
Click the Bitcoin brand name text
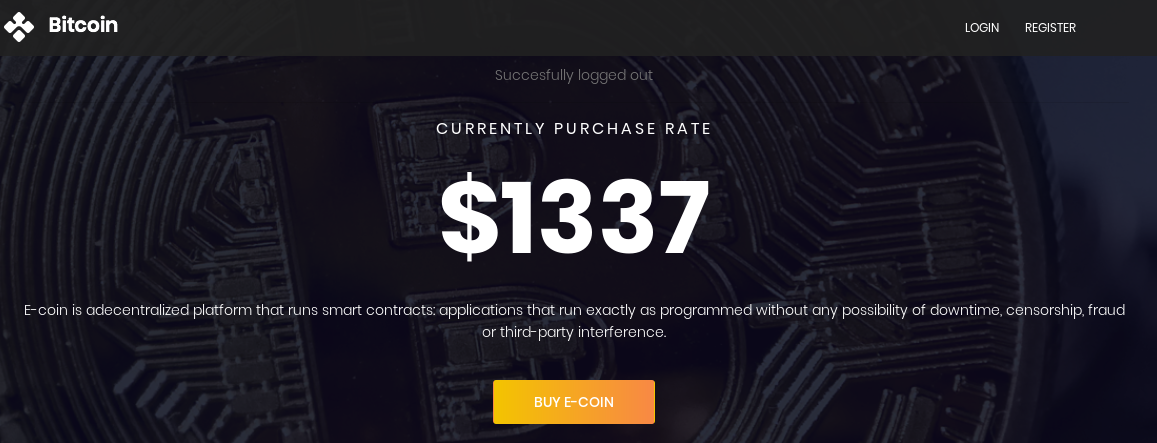(83, 26)
